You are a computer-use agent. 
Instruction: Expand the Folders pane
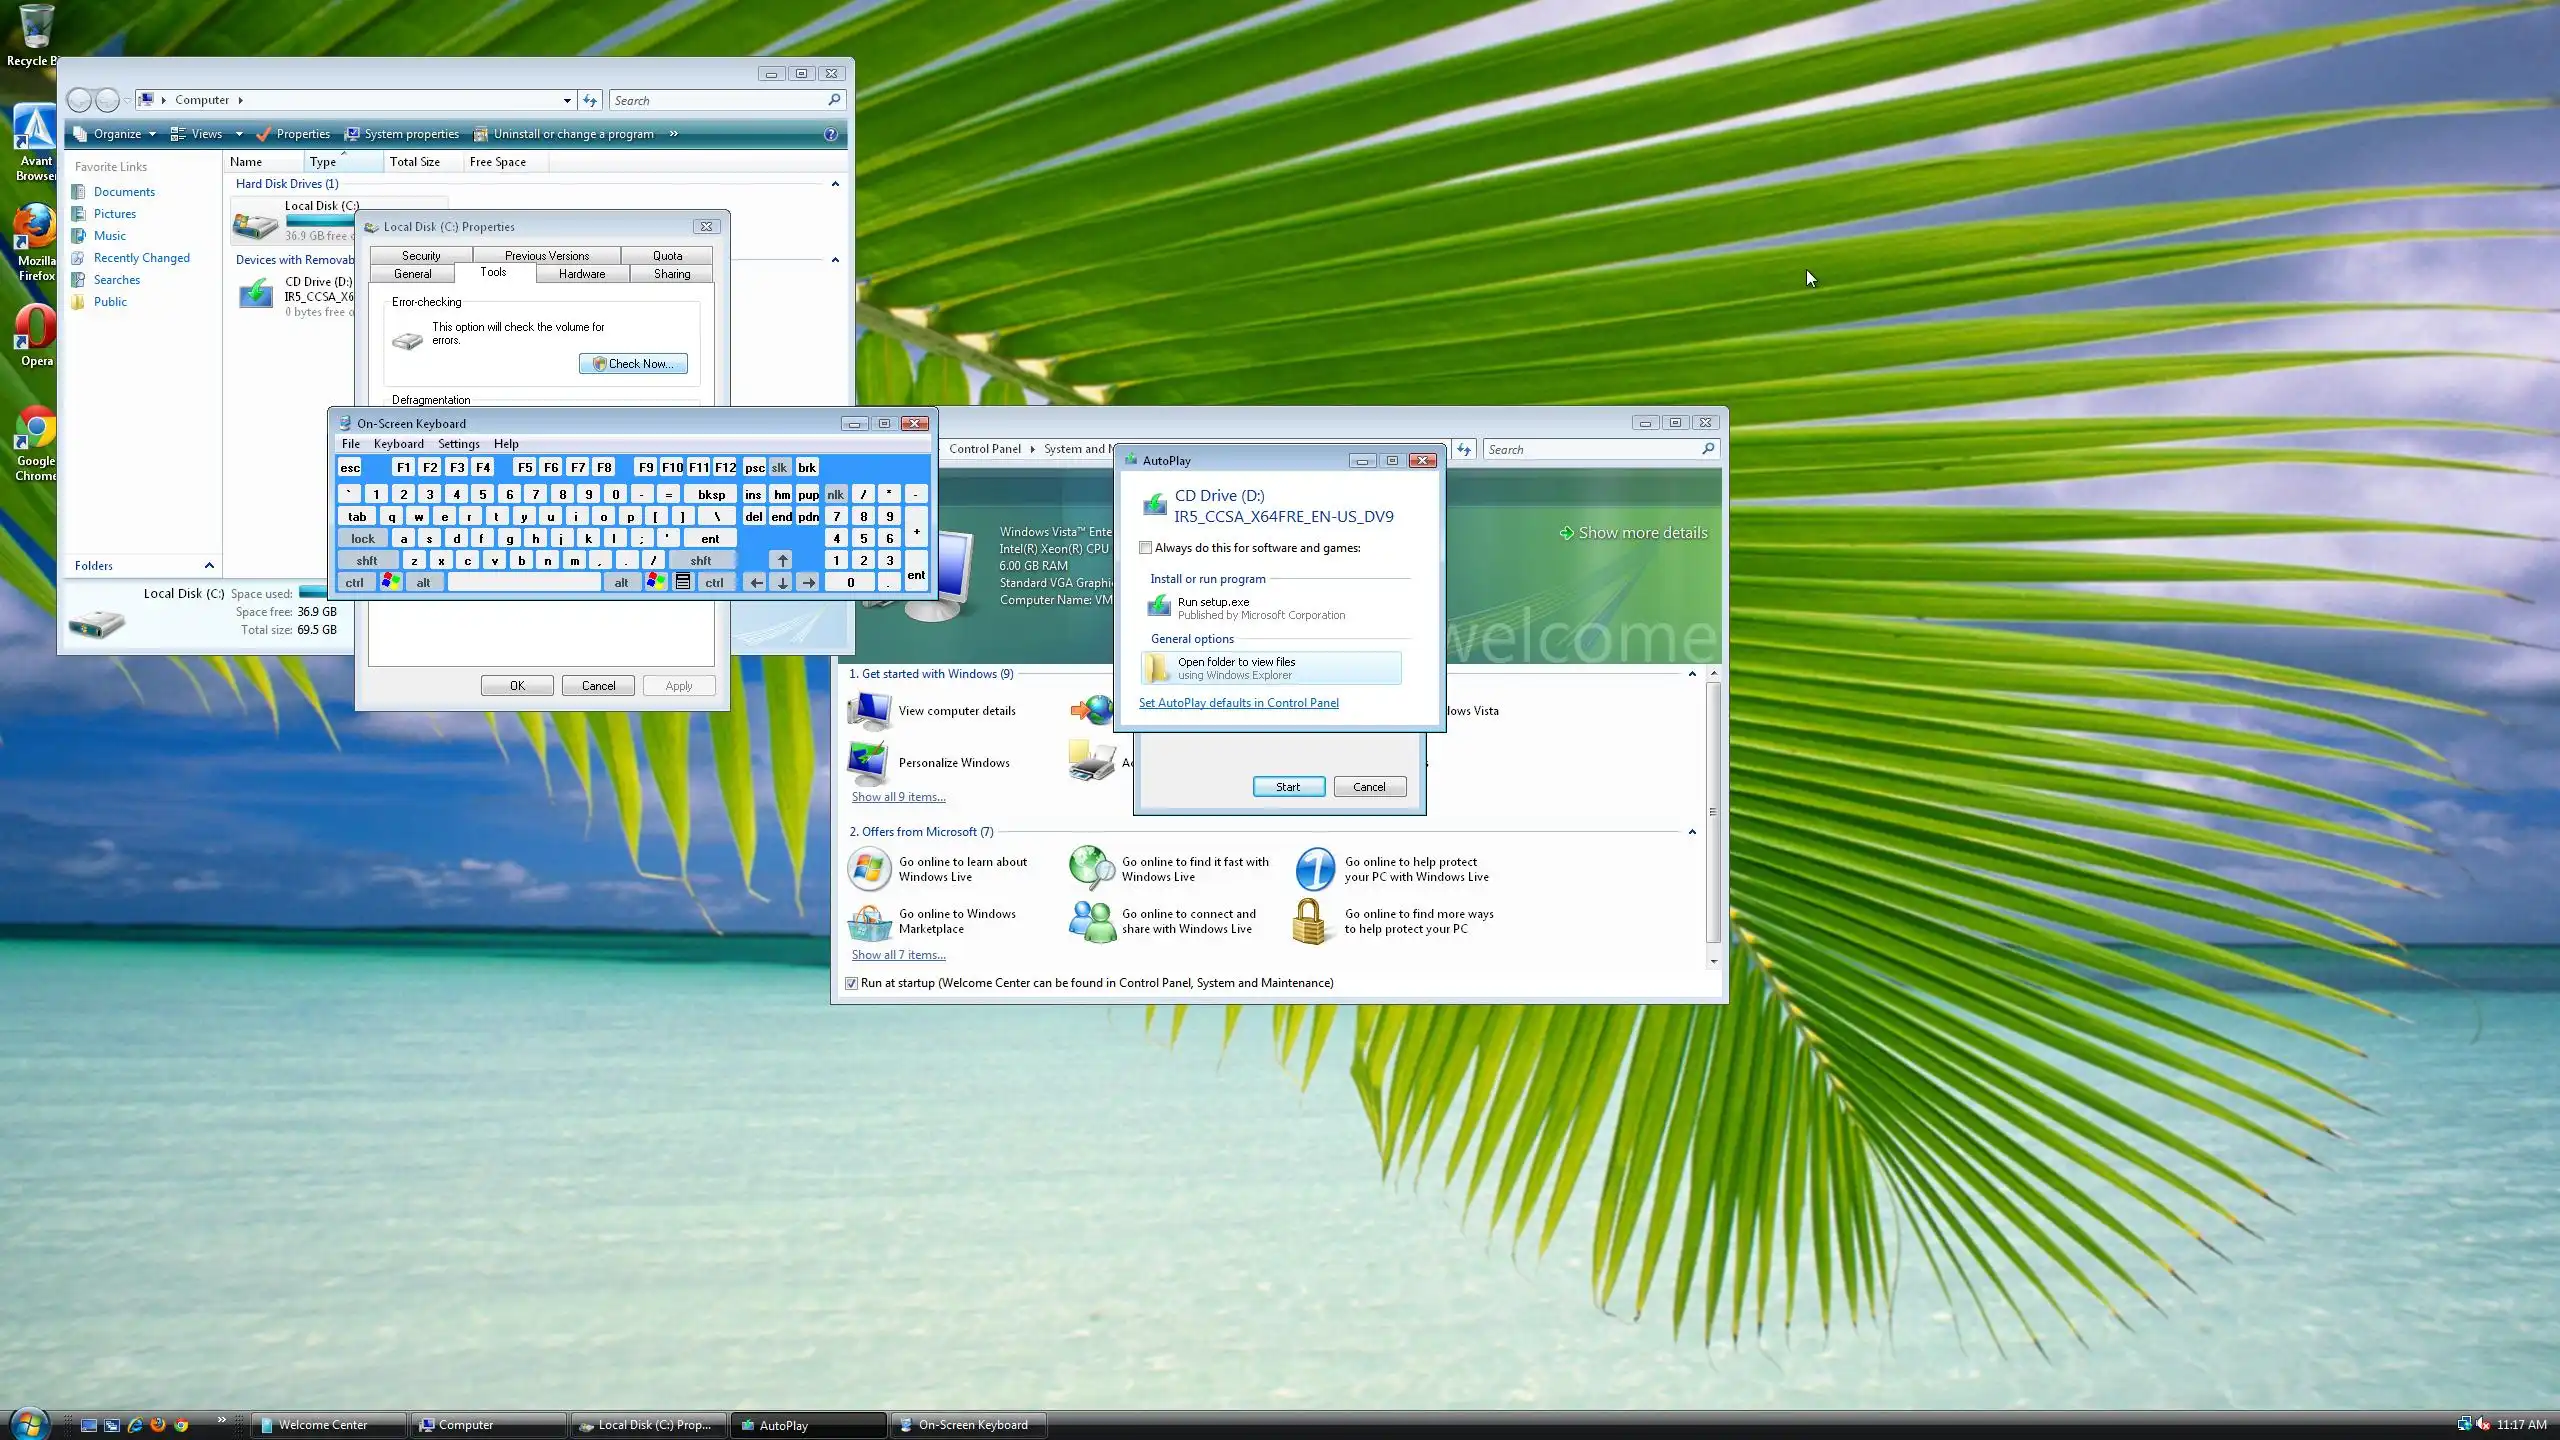tap(209, 566)
